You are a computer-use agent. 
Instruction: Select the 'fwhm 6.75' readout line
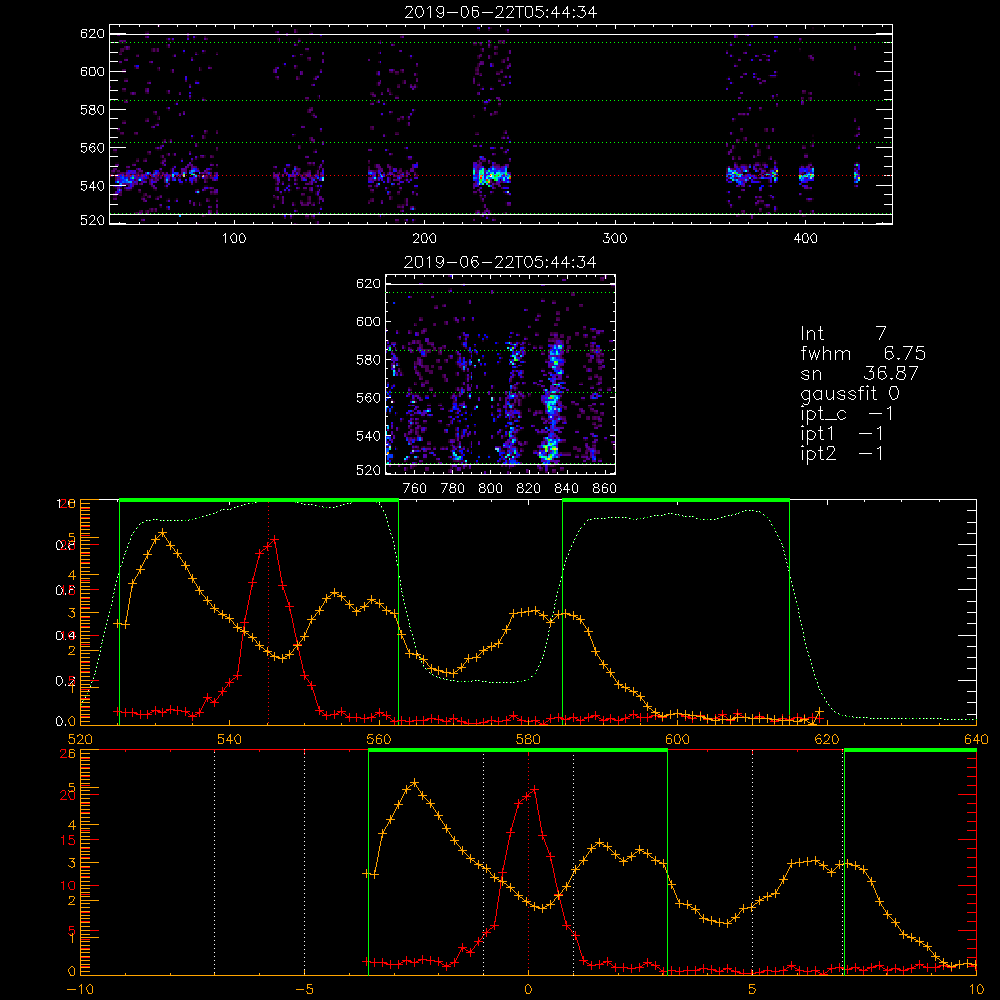863,353
